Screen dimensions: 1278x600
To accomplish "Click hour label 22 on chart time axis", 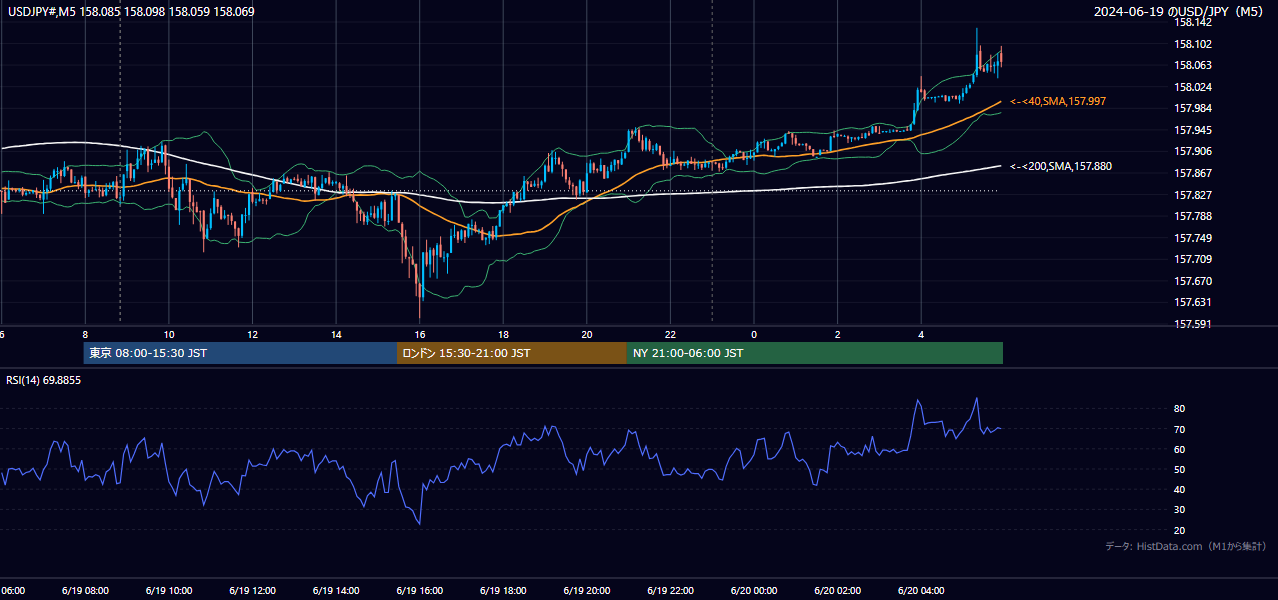I will [x=671, y=334].
